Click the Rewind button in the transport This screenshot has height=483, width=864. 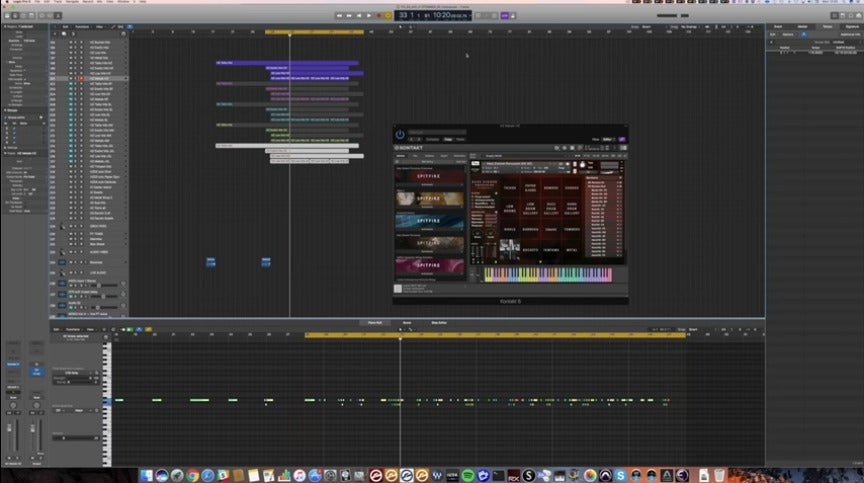[341, 15]
